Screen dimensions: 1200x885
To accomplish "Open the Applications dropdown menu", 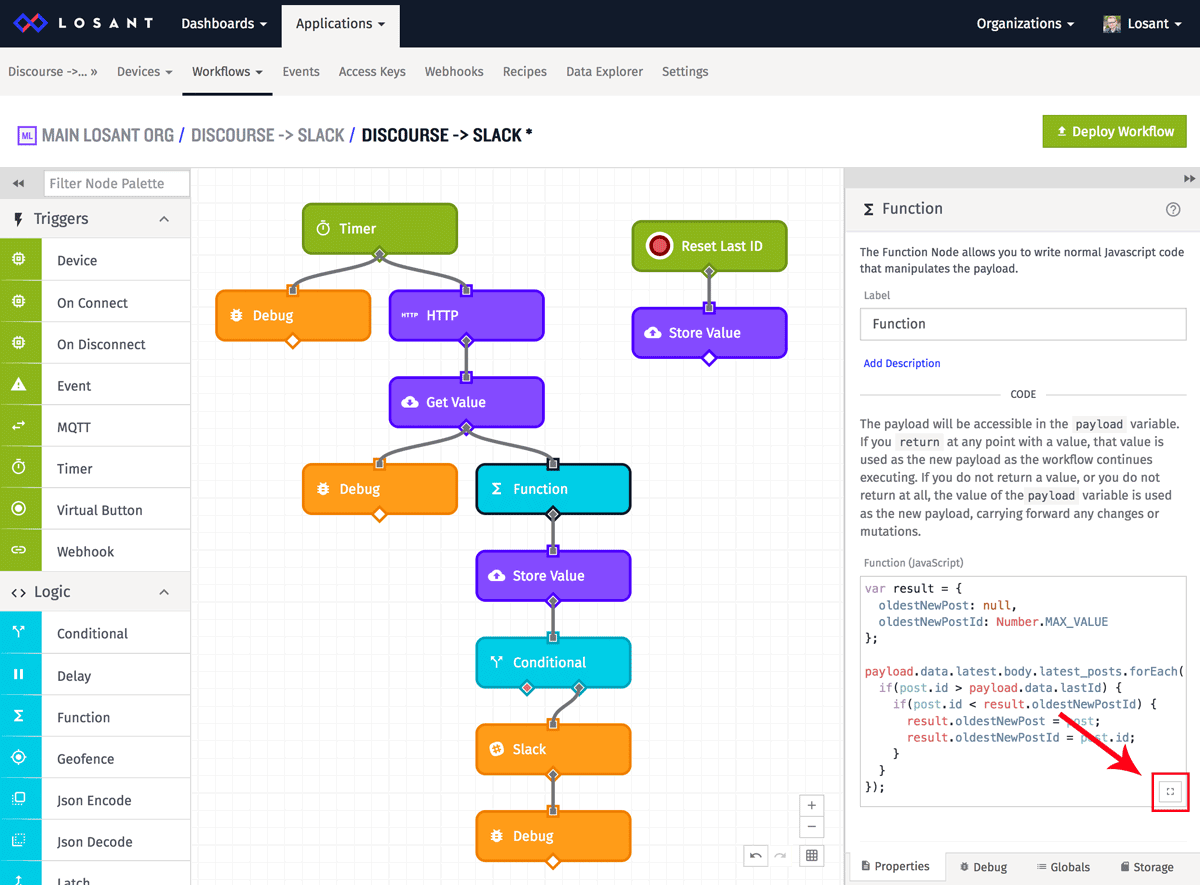I will pos(340,24).
